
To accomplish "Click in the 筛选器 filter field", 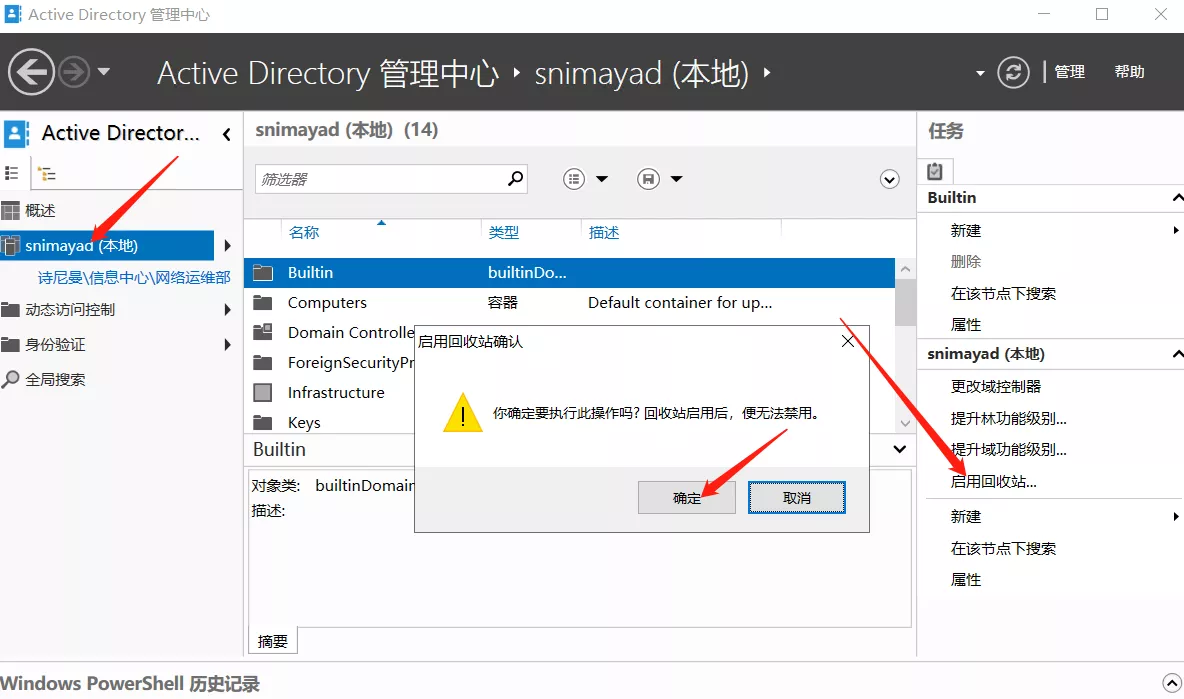I will tap(380, 179).
